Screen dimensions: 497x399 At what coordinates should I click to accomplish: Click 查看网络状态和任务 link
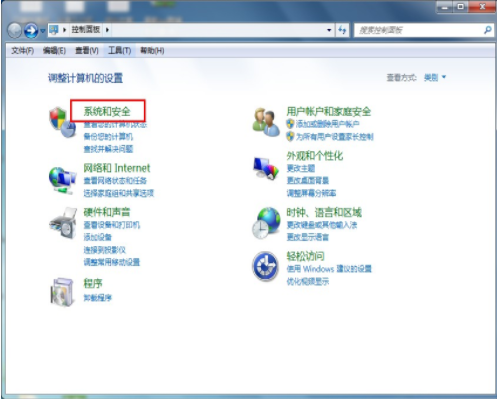pyautogui.click(x=115, y=181)
